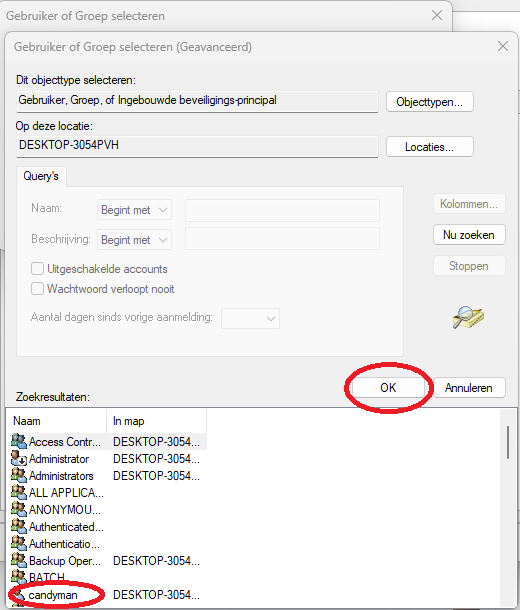The width and height of the screenshot is (520, 610).
Task: Toggle the Uitgeschakelde accounts checkbox
Action: (x=37, y=268)
